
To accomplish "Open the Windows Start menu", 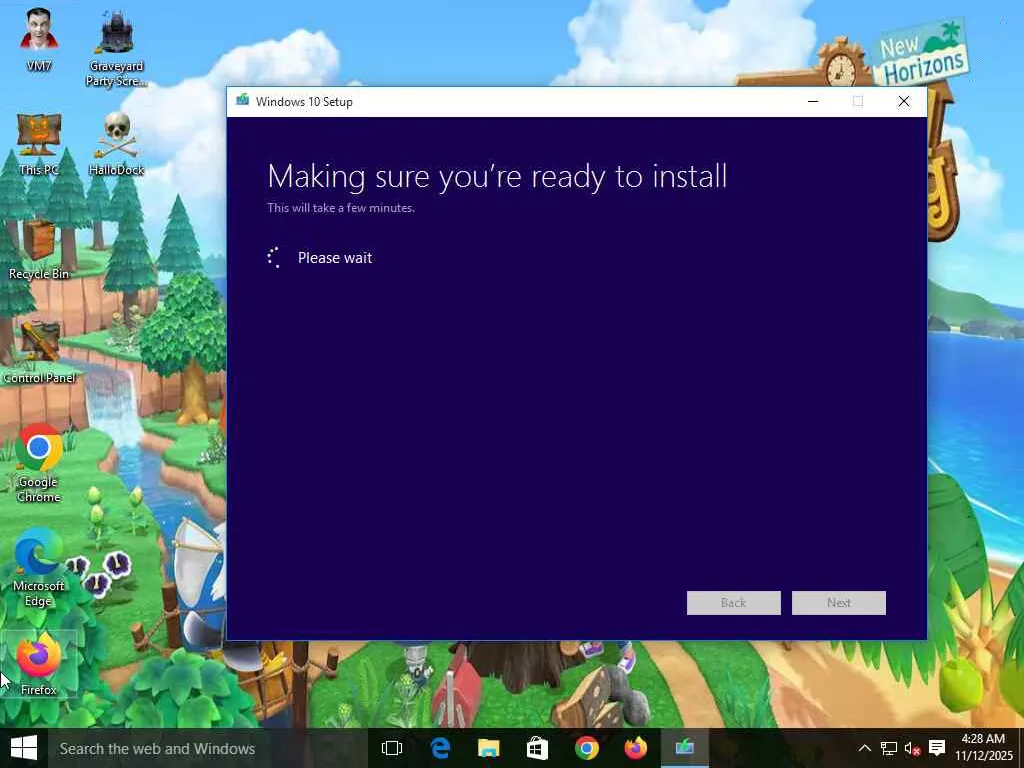I will click(24, 748).
